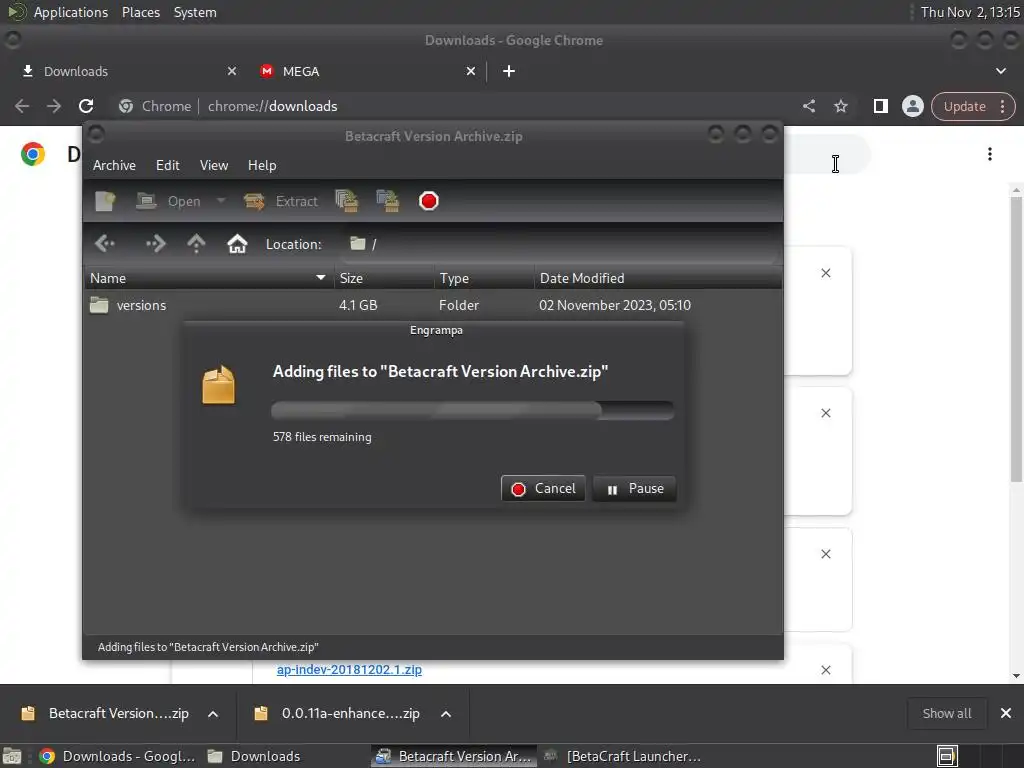The image size is (1024, 768).
Task: Click the add folder icon in toolbar
Action: coord(388,200)
